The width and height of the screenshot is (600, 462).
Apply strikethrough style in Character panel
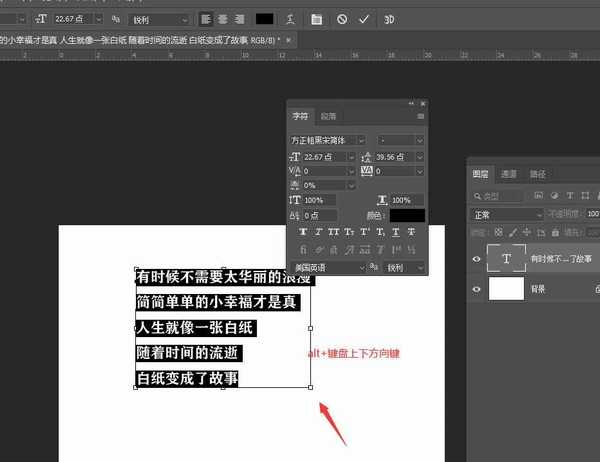coord(411,232)
